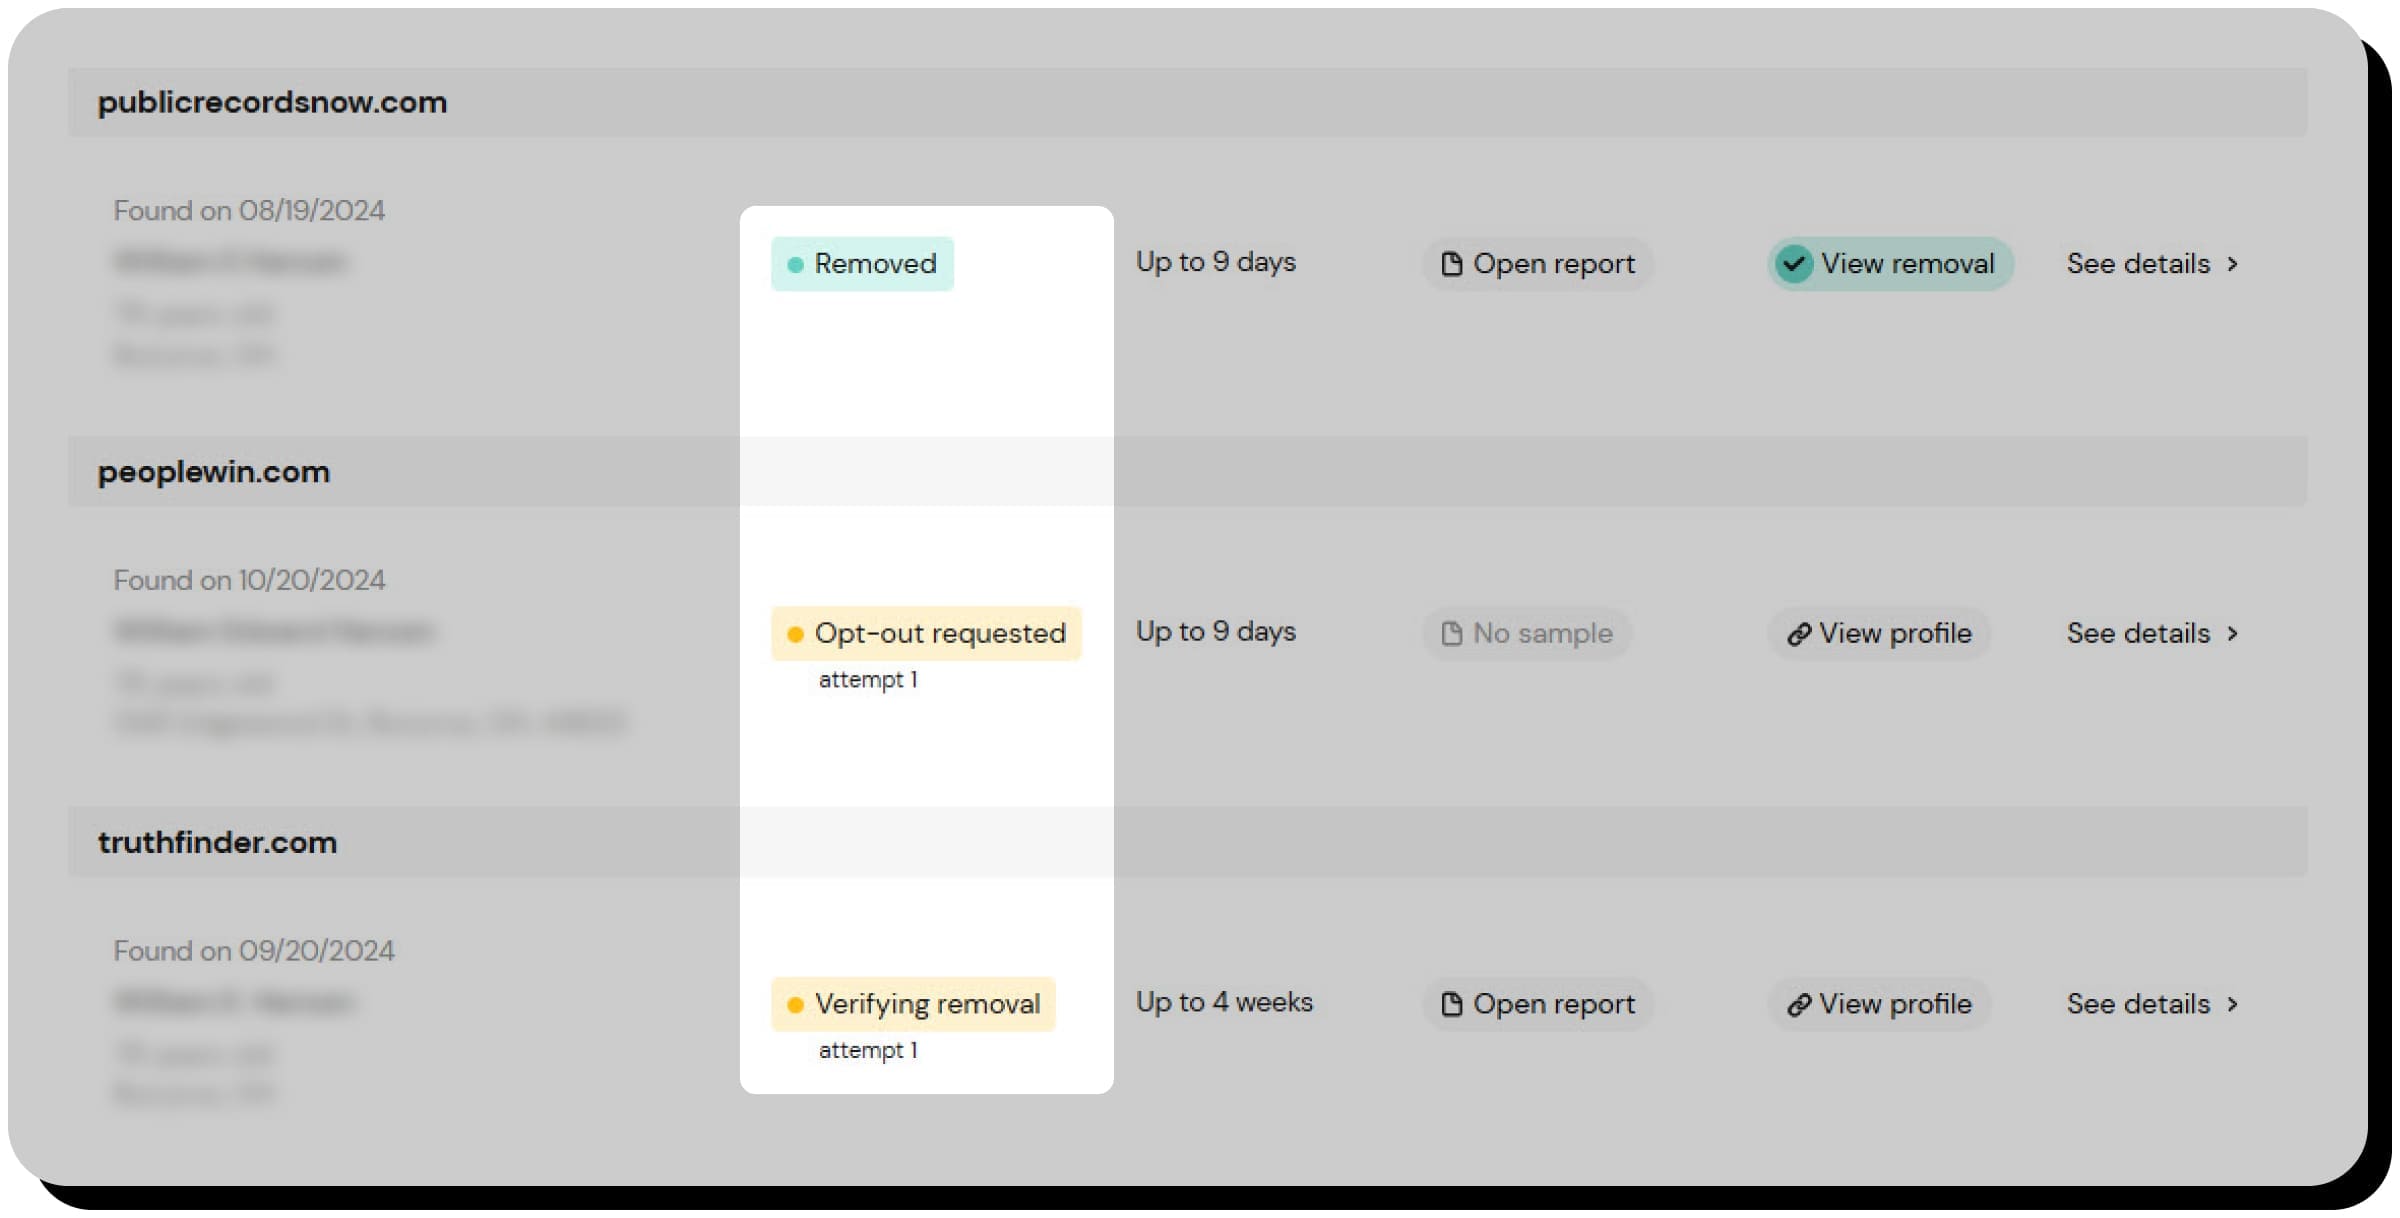Click the link icon in peoplewin View profile
Screen dimensions: 2400x1218
pos(1799,634)
